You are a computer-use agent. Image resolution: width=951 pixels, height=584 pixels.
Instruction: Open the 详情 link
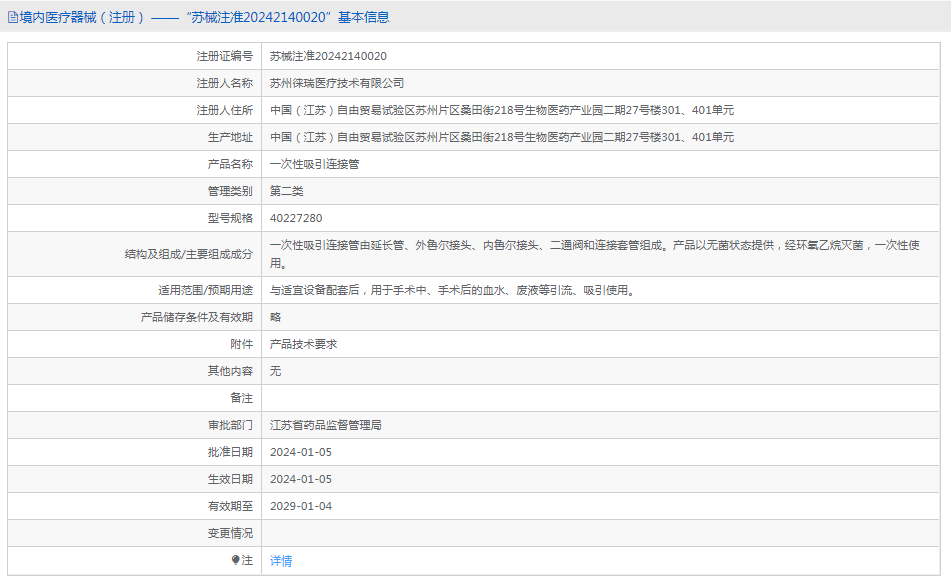pyautogui.click(x=281, y=561)
